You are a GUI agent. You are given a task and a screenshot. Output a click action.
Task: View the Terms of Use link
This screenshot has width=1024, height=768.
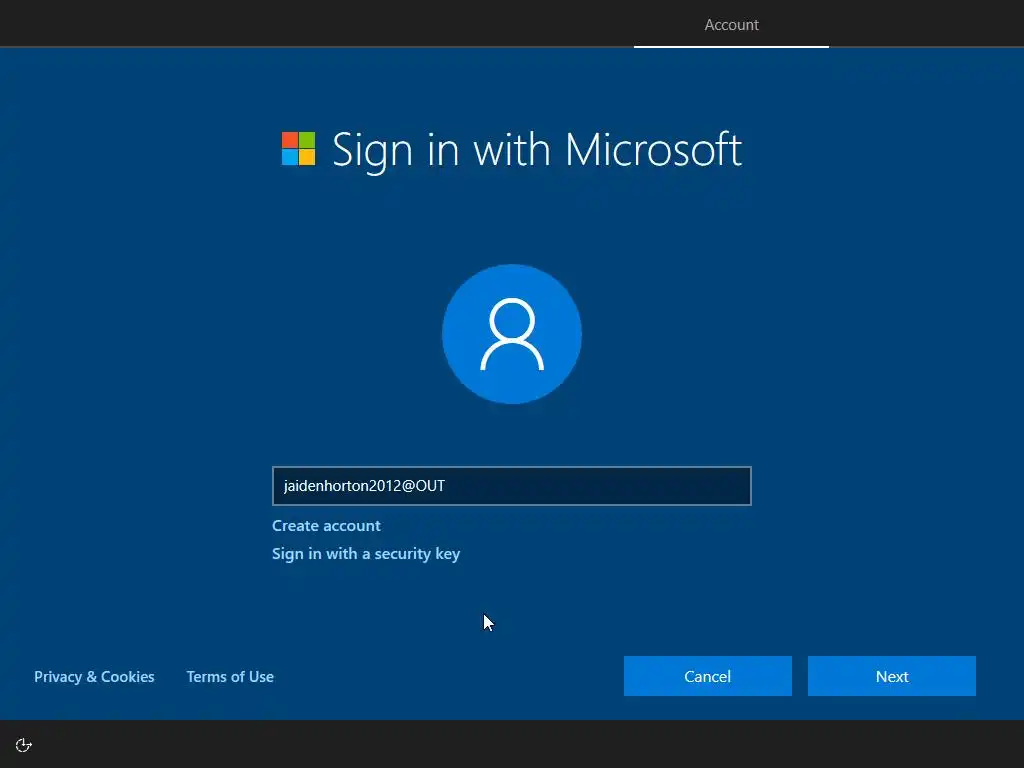click(230, 677)
